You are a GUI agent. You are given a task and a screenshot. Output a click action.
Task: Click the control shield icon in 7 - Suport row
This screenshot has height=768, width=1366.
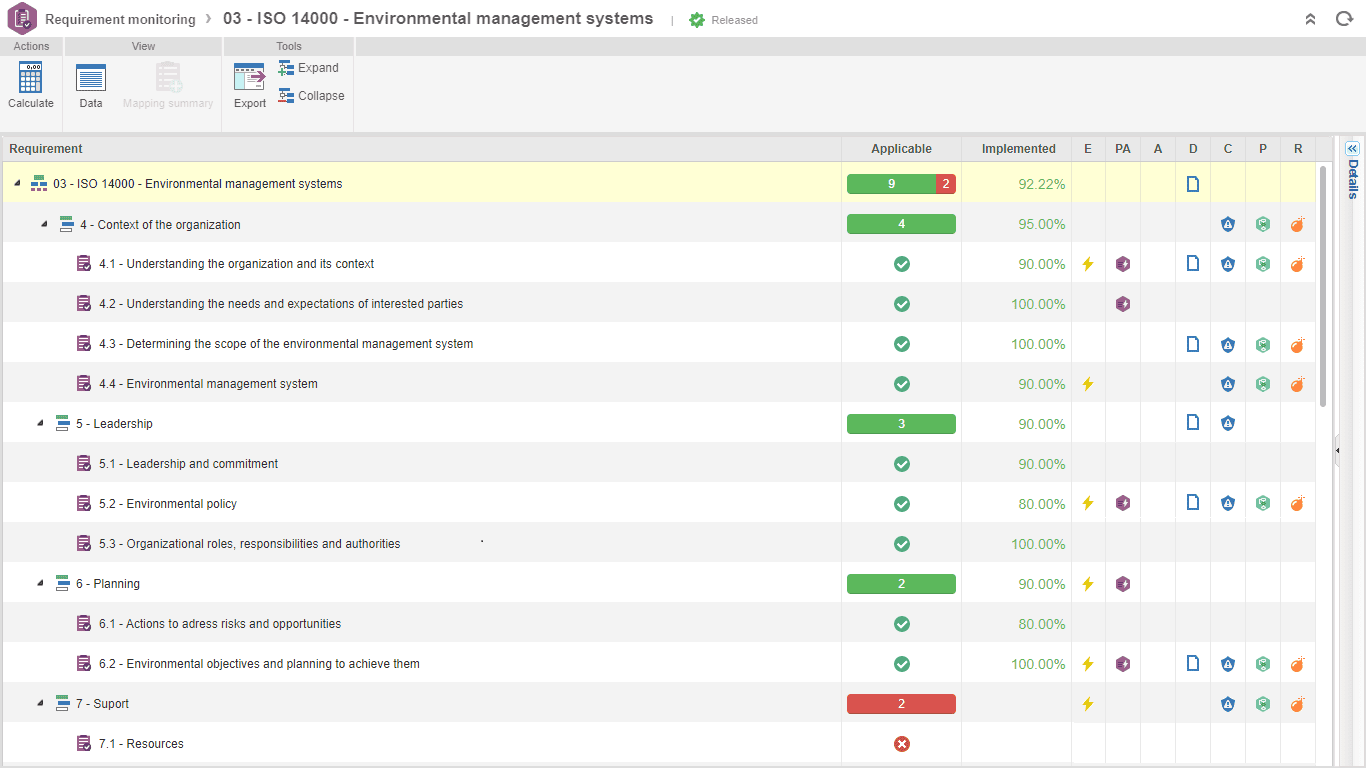coord(1228,704)
